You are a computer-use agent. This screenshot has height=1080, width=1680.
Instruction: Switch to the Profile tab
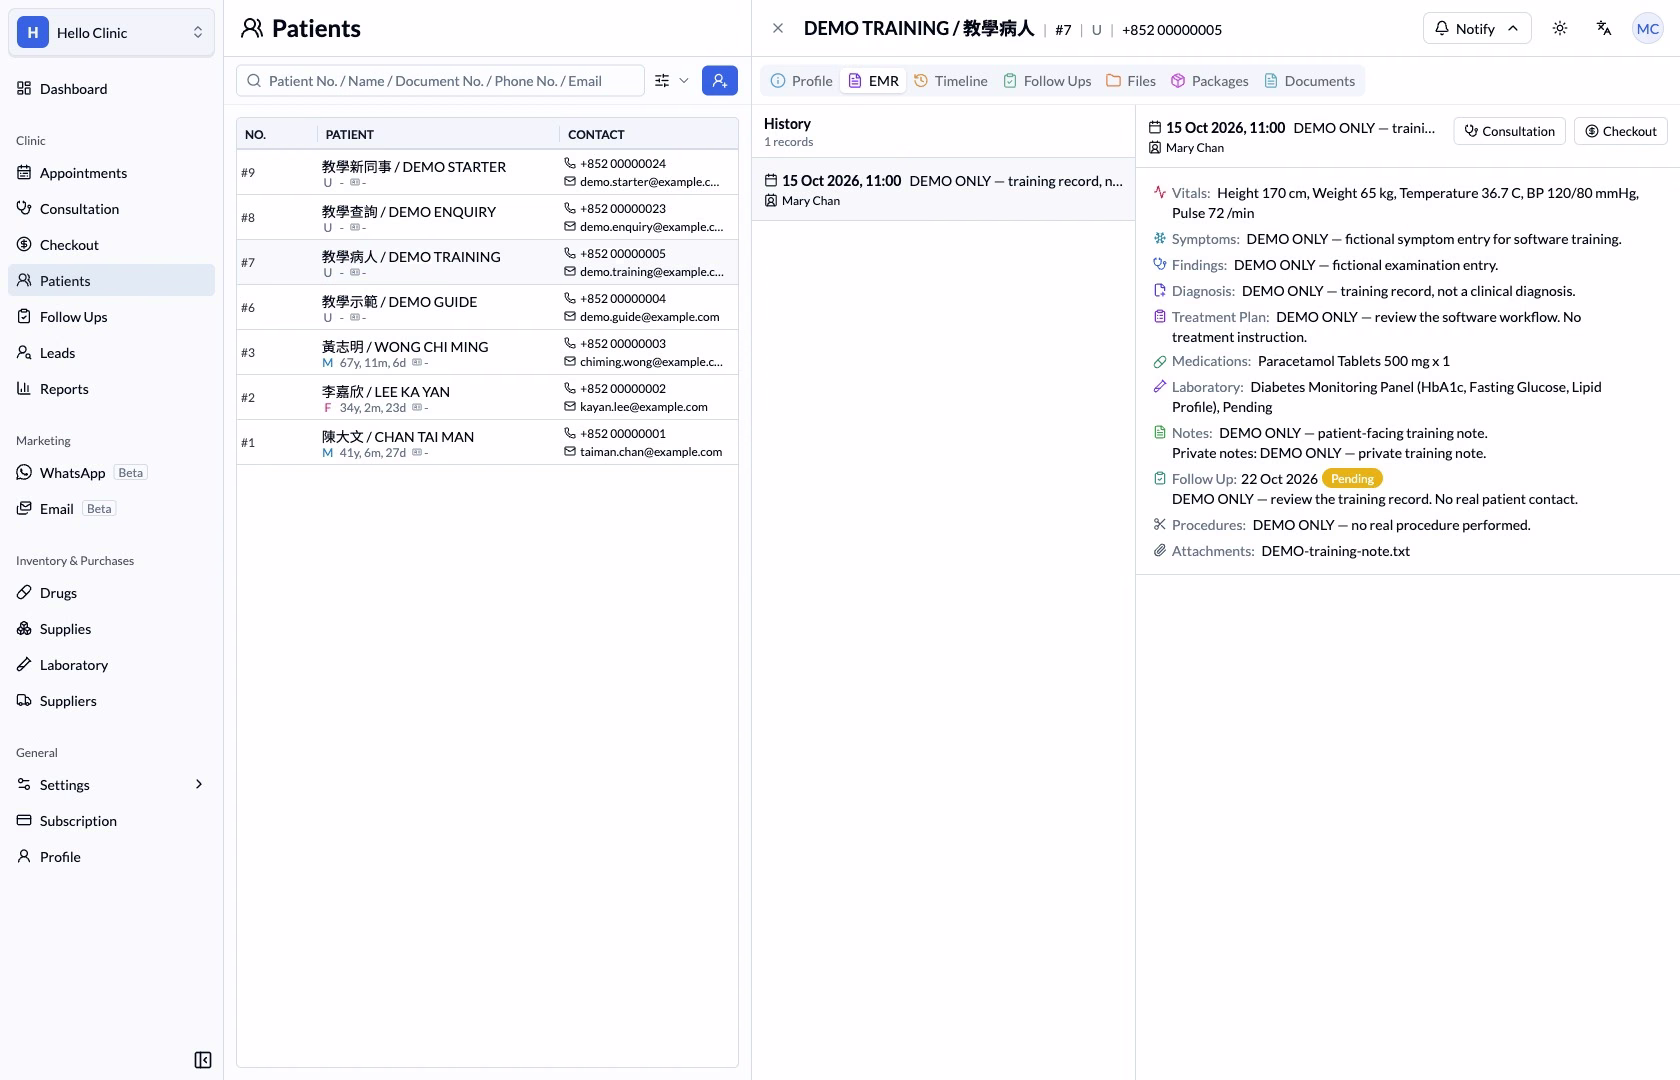pos(801,81)
